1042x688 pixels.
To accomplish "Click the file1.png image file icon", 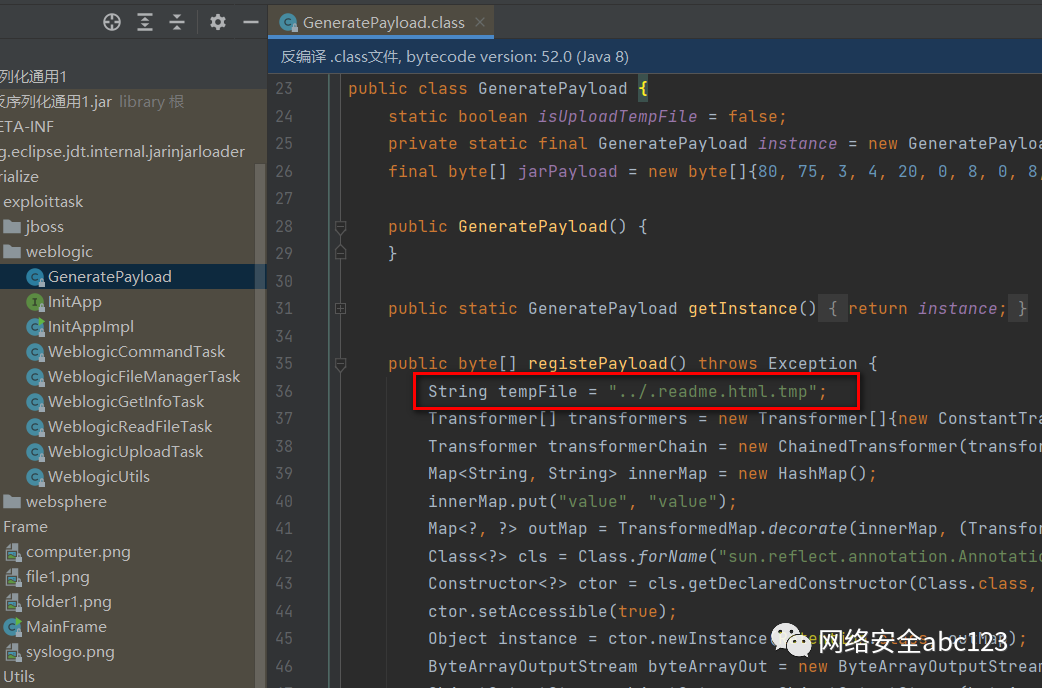I will tap(13, 577).
